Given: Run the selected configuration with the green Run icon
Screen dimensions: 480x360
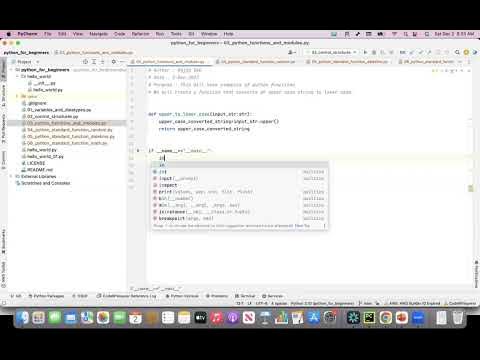Looking at the screenshot, I should click(x=365, y=52).
